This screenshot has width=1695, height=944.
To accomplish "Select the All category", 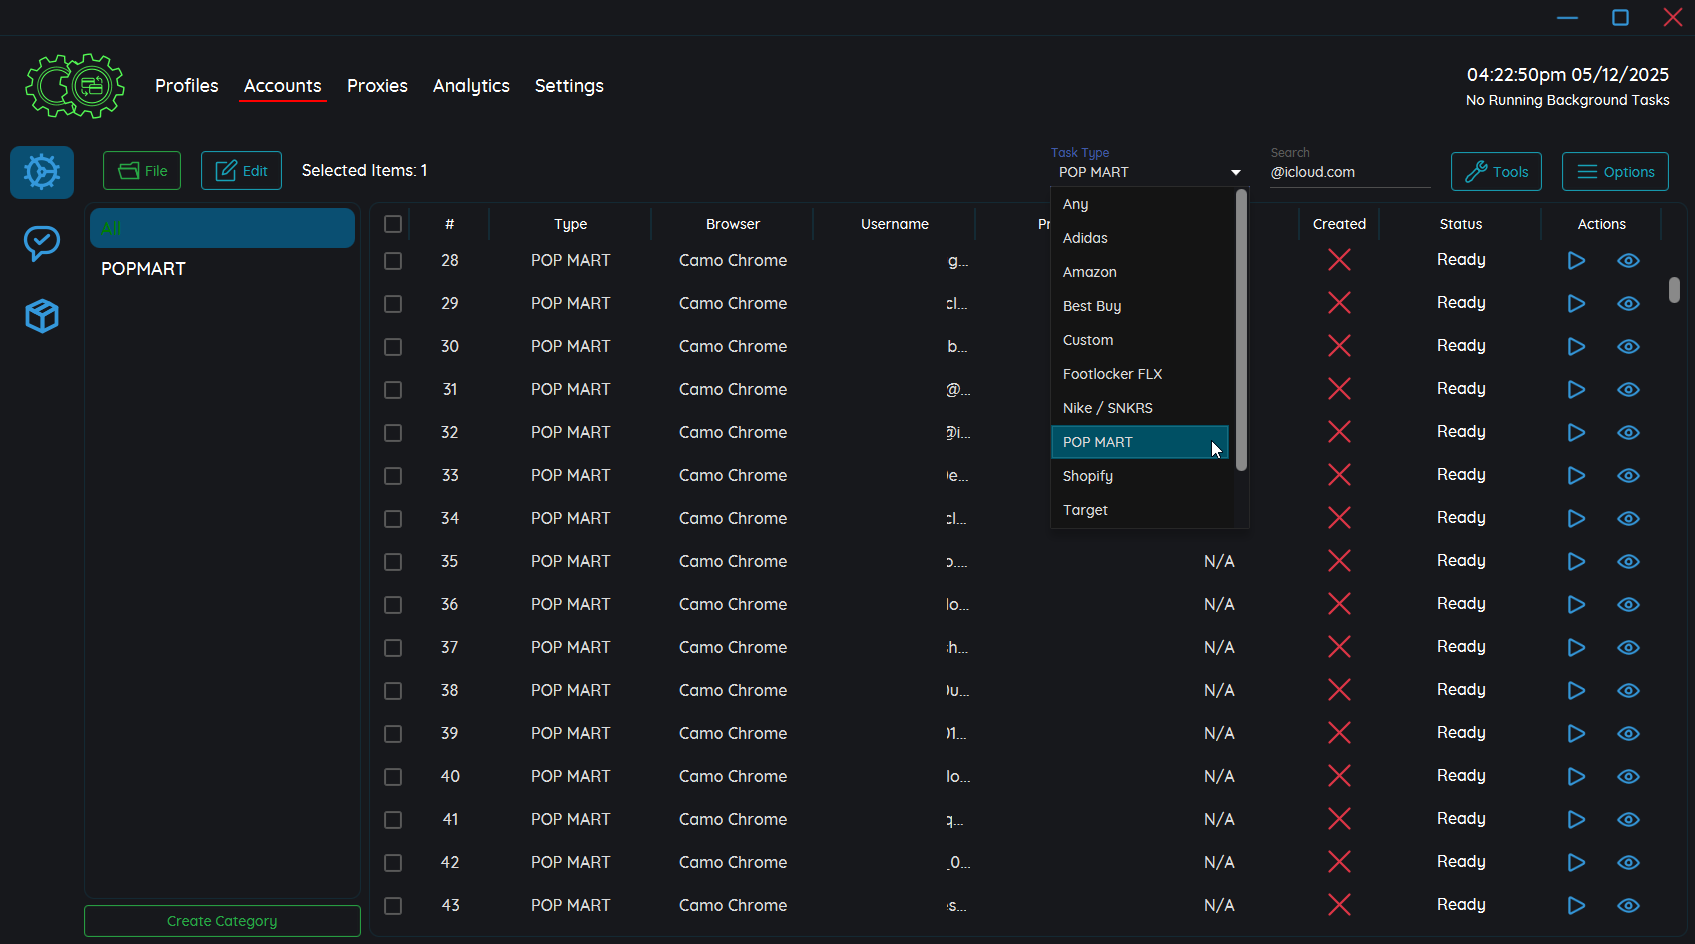I will pos(222,228).
